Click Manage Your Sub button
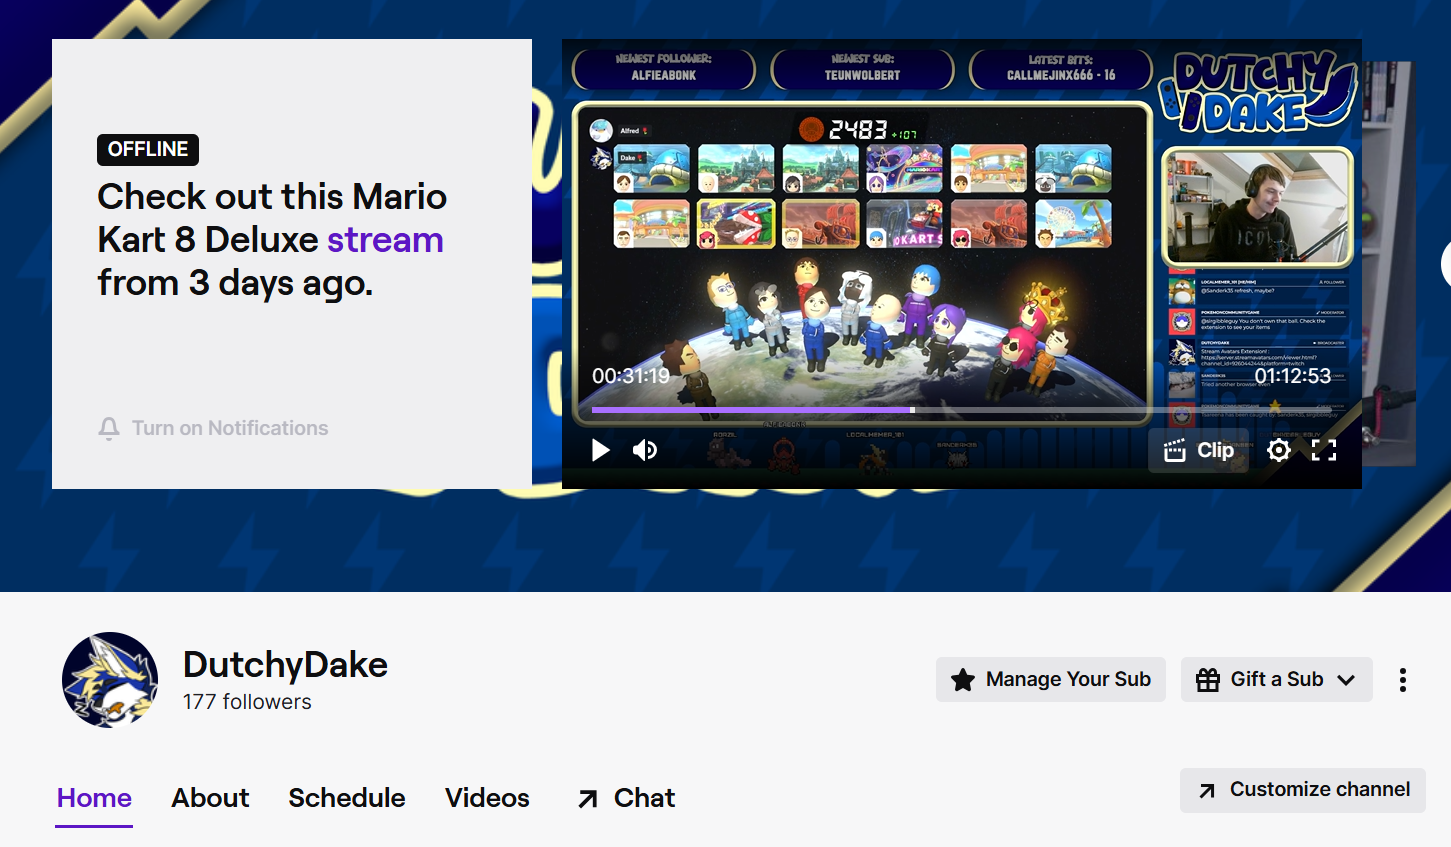The width and height of the screenshot is (1451, 847). click(x=1051, y=680)
